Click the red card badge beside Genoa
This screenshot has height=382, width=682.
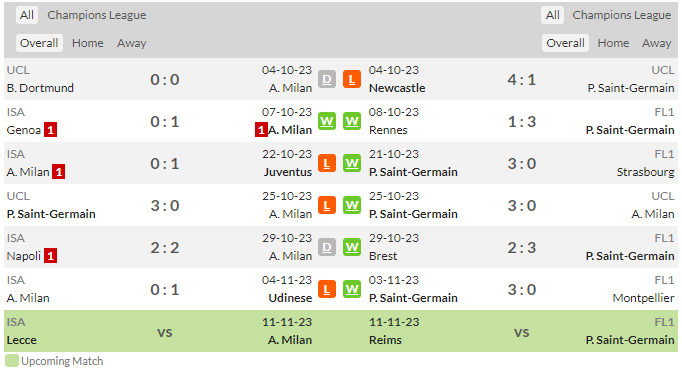[50, 130]
